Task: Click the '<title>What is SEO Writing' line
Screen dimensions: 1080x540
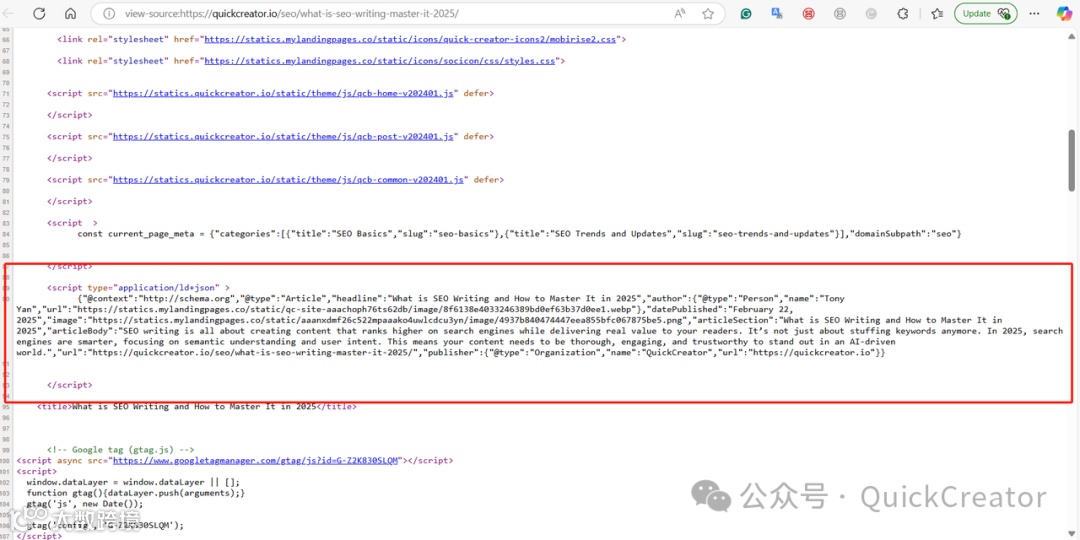Action: [197, 406]
